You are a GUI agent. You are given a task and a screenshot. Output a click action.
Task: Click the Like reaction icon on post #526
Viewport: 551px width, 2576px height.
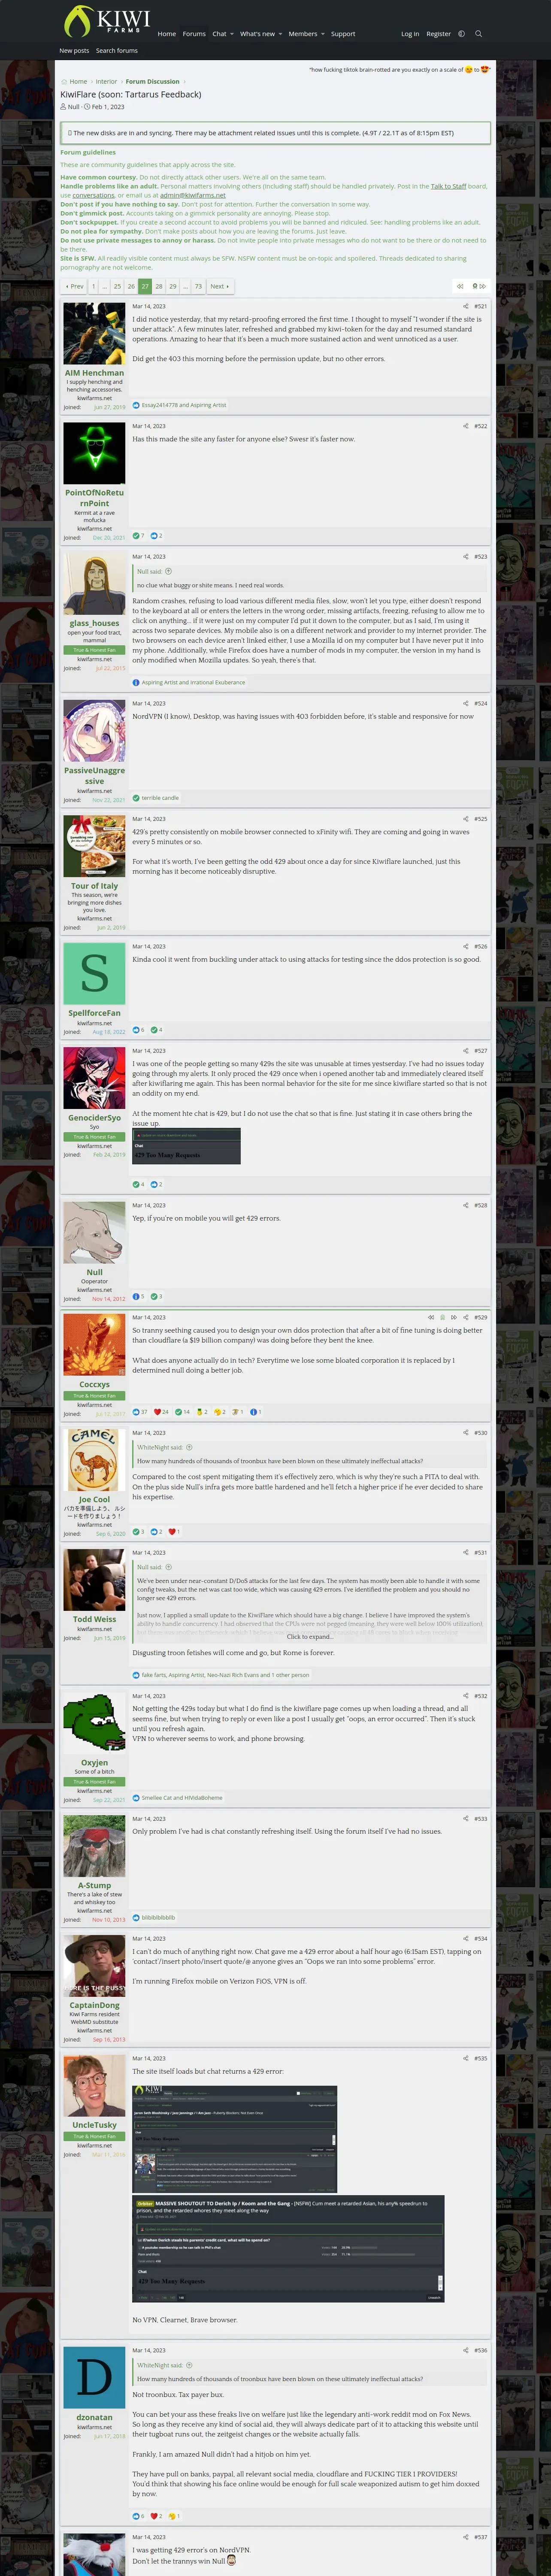click(x=136, y=1029)
